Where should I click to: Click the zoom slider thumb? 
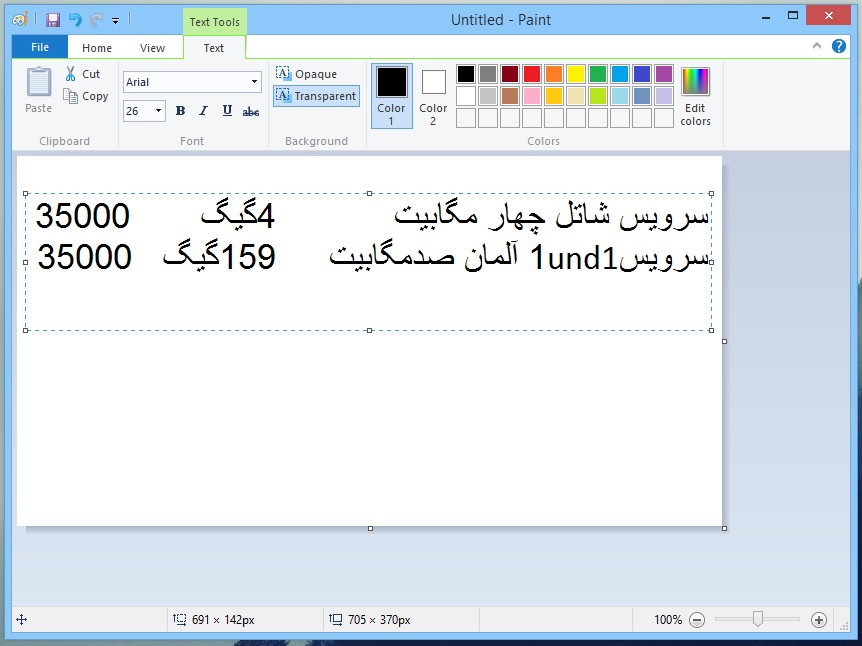[758, 620]
